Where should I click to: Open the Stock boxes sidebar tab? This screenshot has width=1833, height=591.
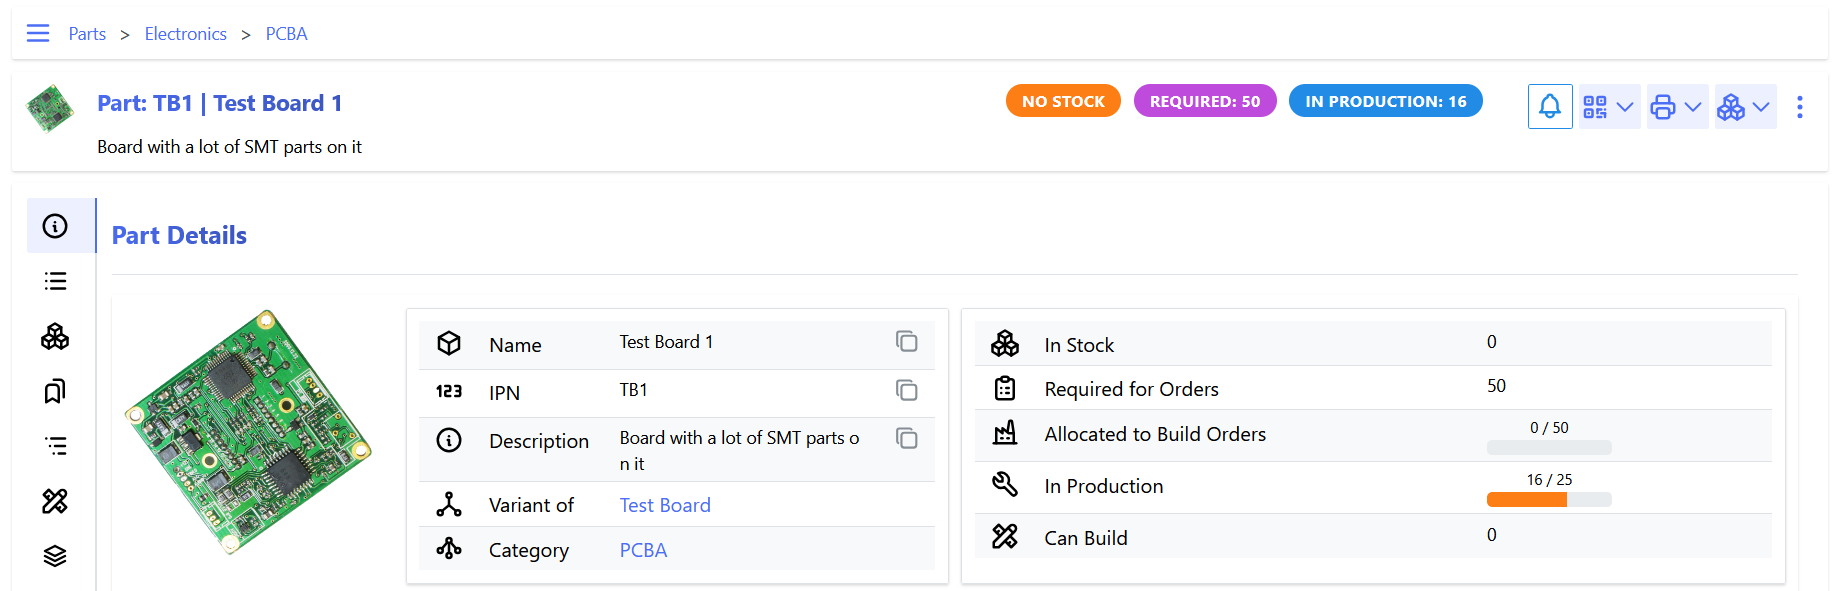tap(55, 336)
